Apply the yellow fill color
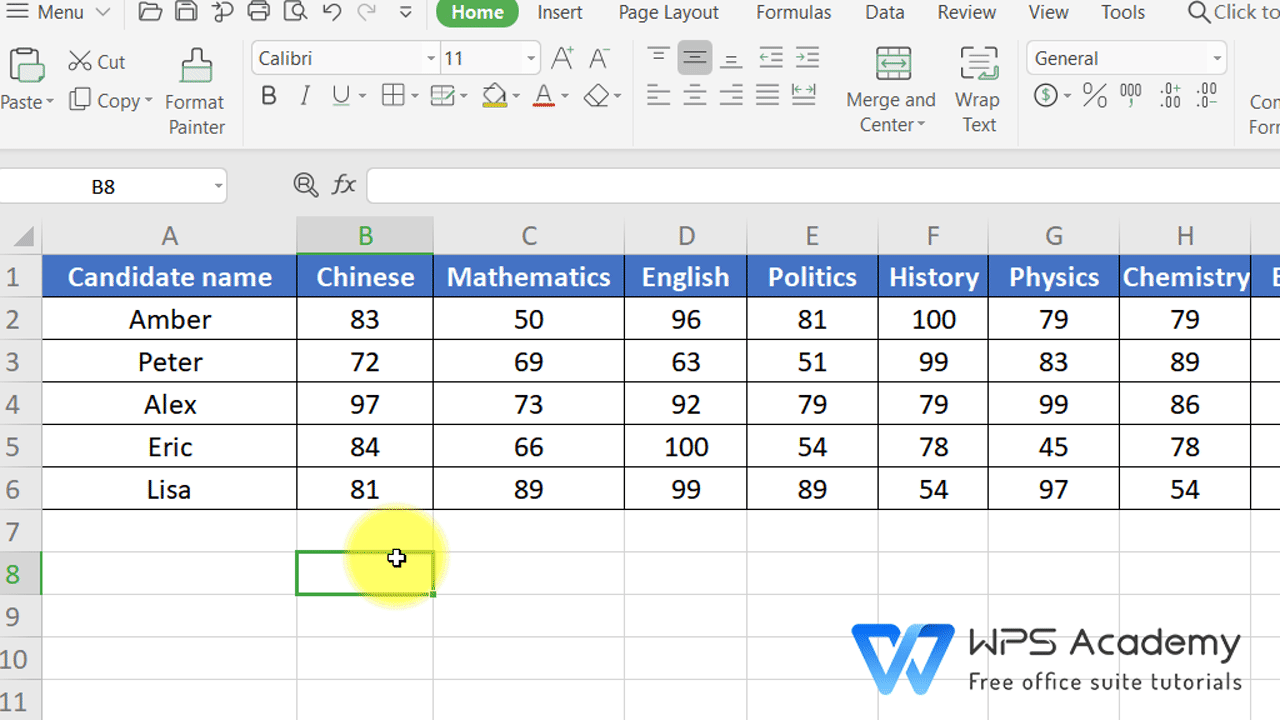The width and height of the screenshot is (1280, 720). coord(494,96)
